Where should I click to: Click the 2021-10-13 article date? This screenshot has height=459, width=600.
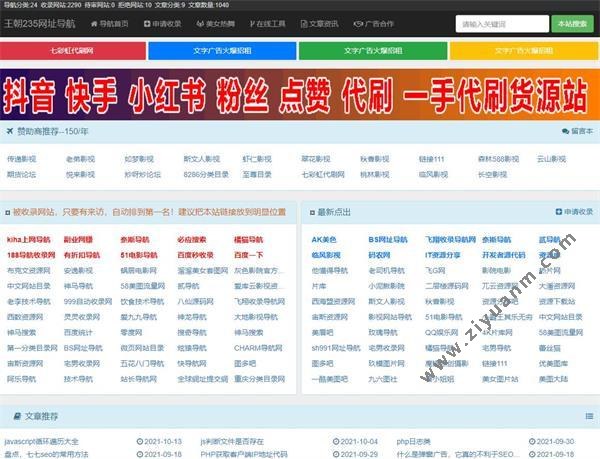tap(160, 441)
